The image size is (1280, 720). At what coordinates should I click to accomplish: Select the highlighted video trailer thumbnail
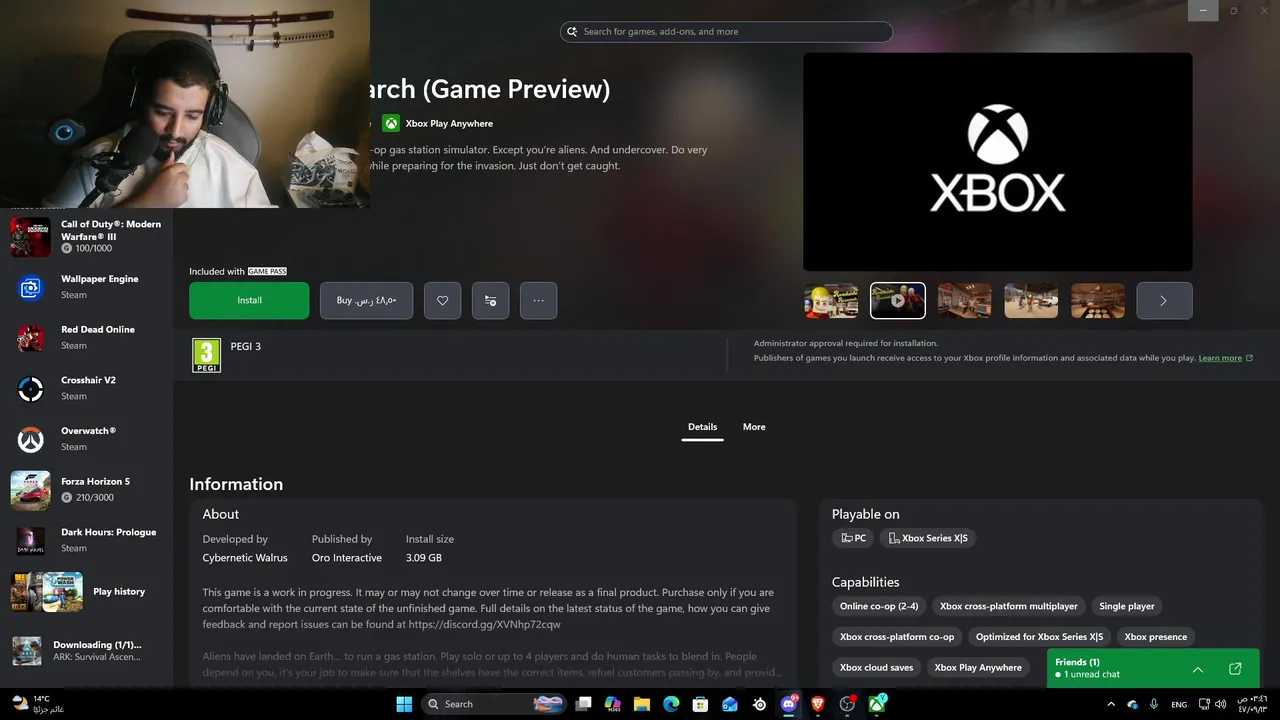click(898, 300)
